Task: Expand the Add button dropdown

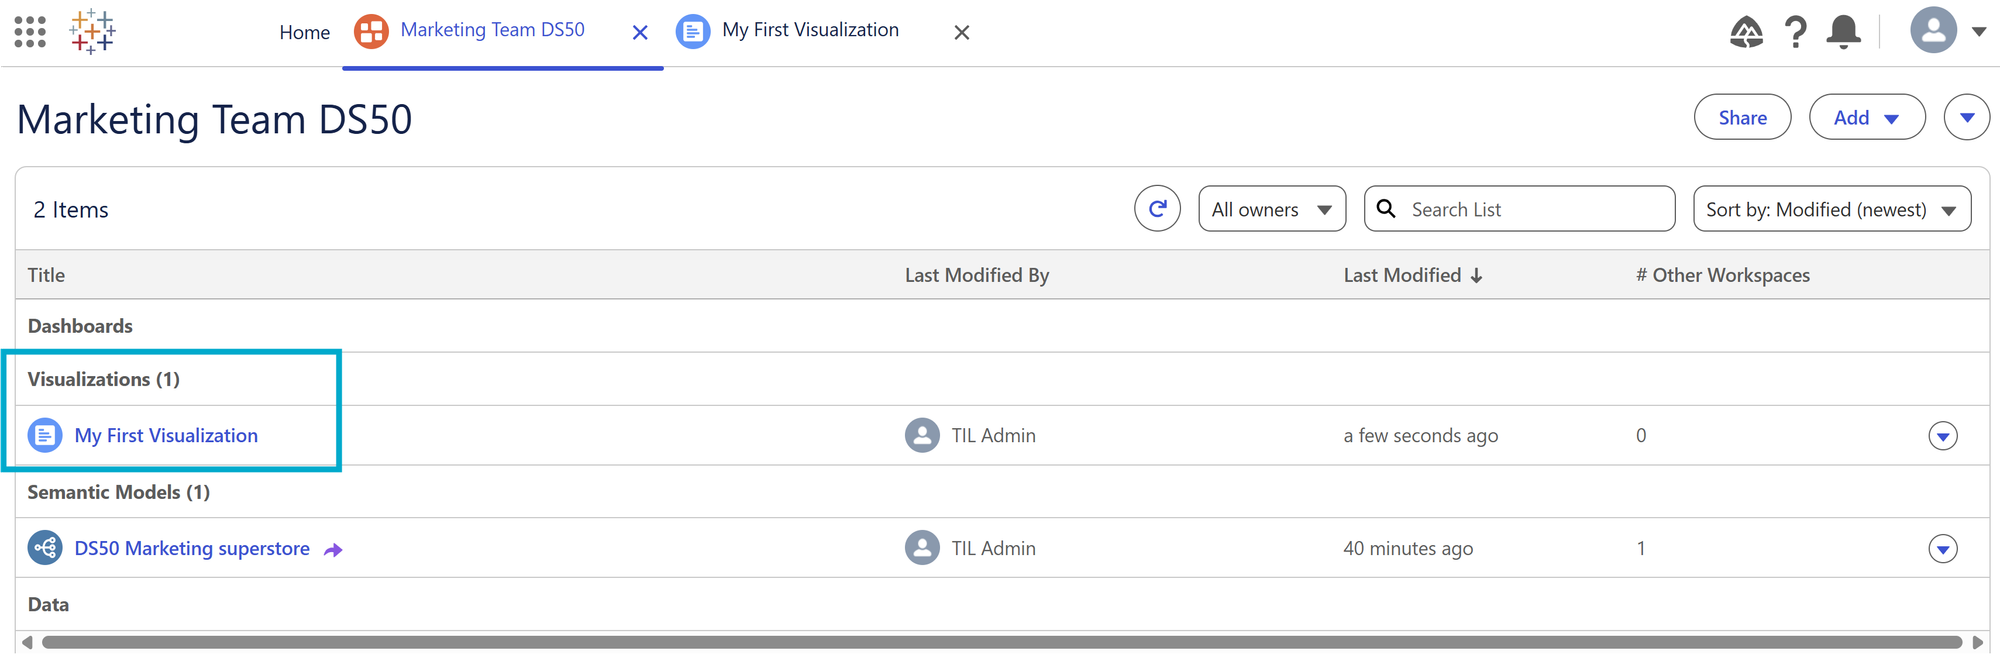Action: tap(1867, 117)
